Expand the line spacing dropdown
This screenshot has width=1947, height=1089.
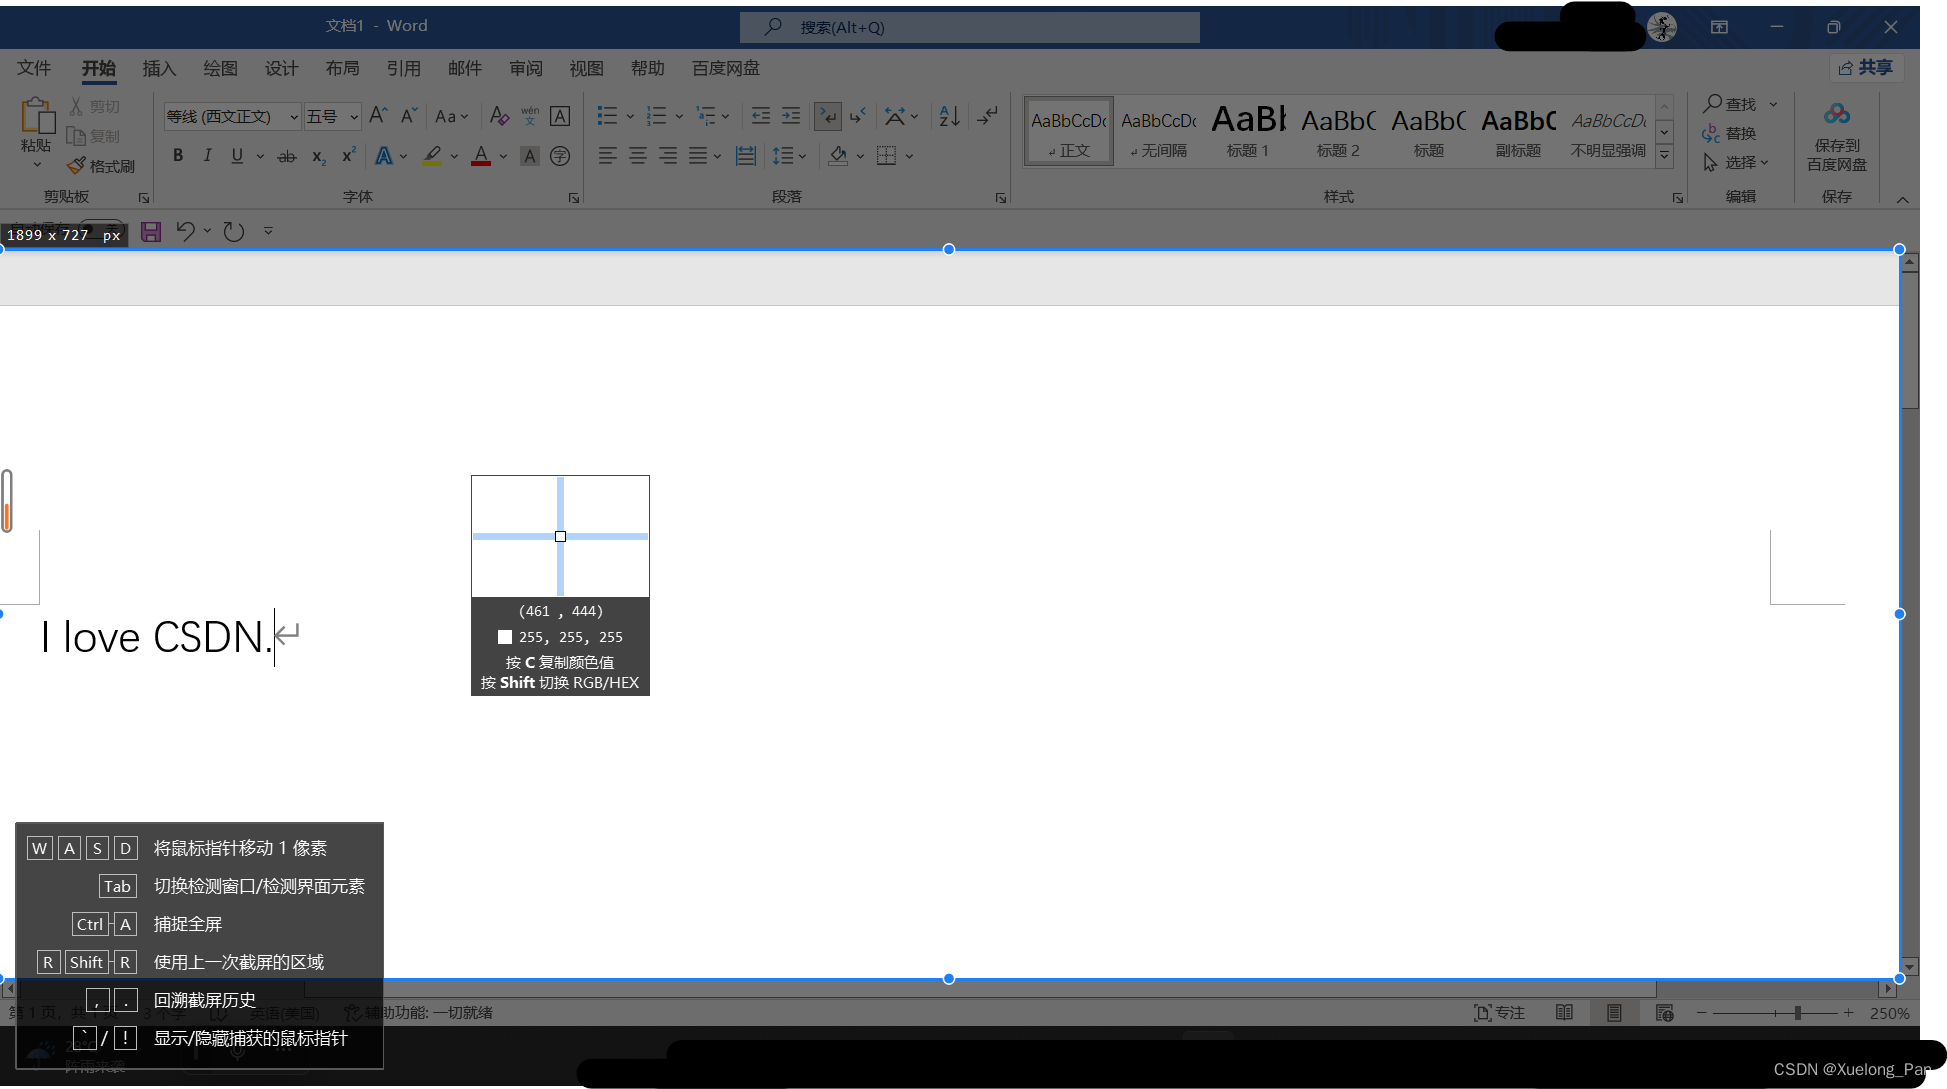789,156
